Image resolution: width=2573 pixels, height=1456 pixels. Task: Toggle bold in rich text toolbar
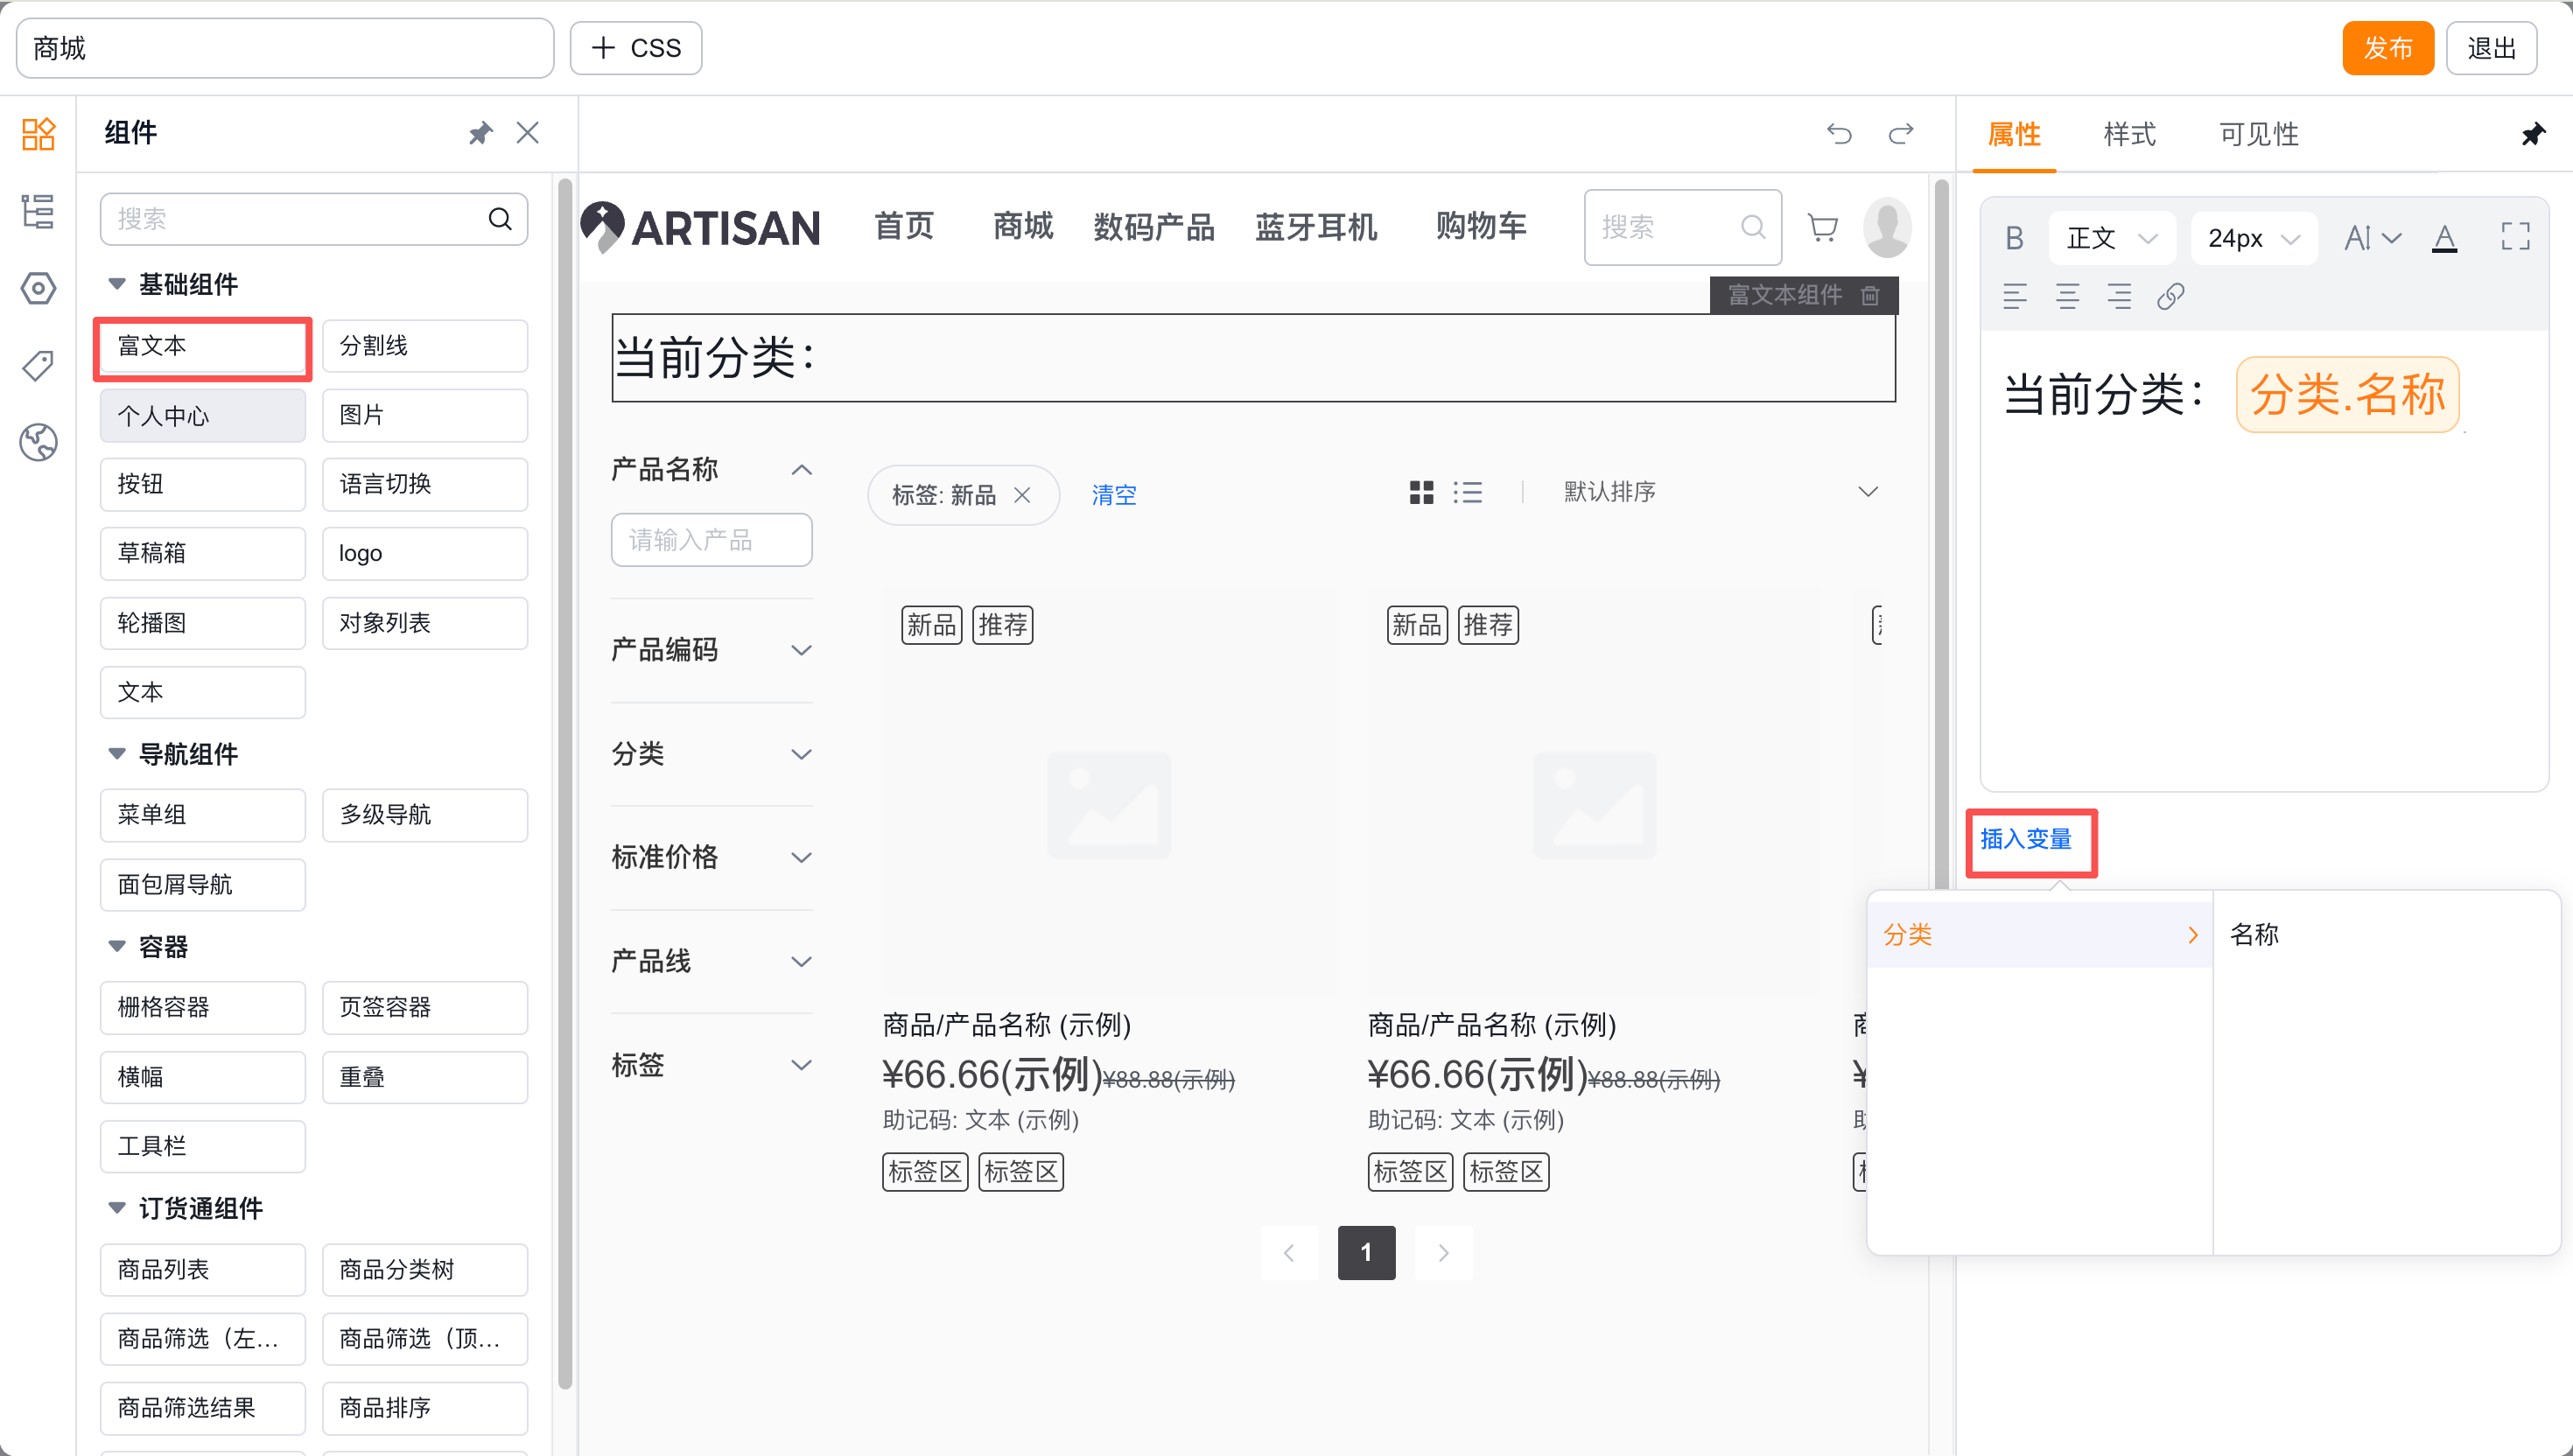2014,238
